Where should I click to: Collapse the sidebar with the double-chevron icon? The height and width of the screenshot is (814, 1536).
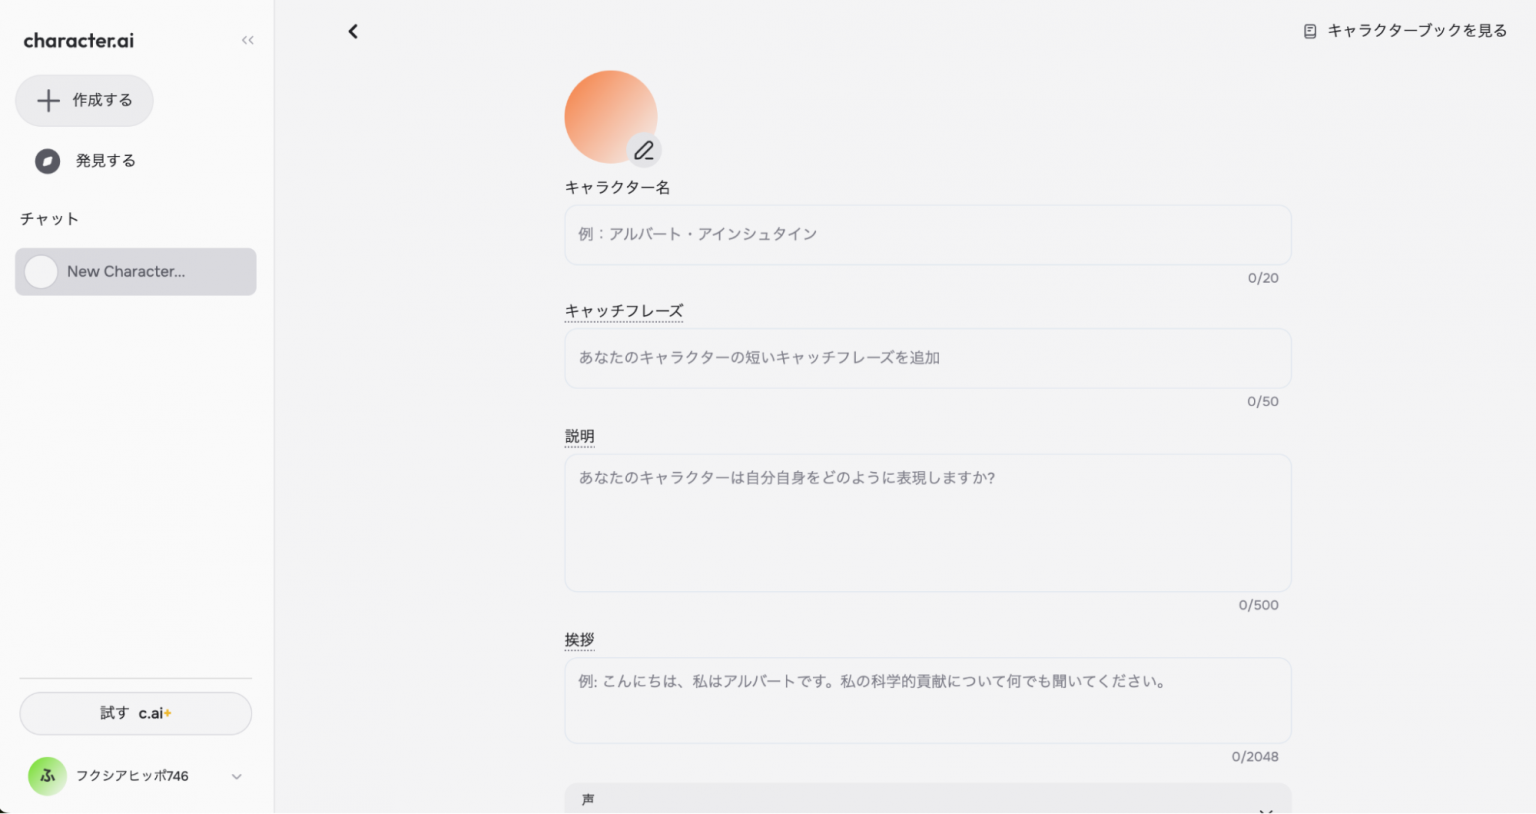click(247, 40)
